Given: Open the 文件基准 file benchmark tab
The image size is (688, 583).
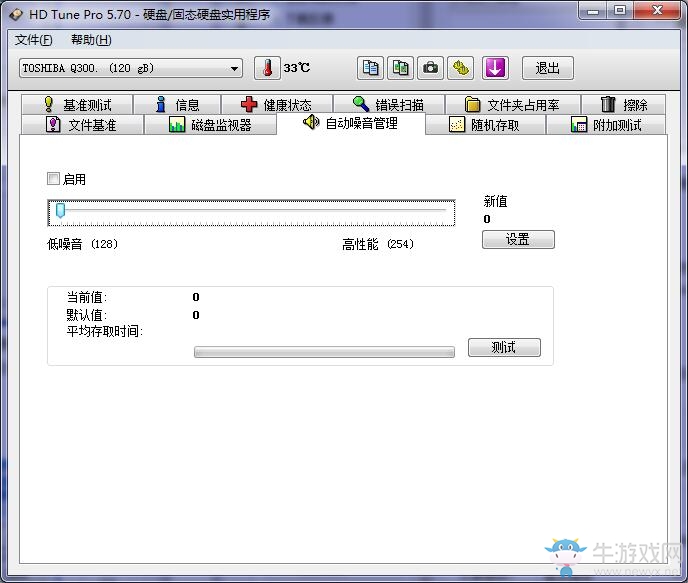Looking at the screenshot, I should point(82,125).
